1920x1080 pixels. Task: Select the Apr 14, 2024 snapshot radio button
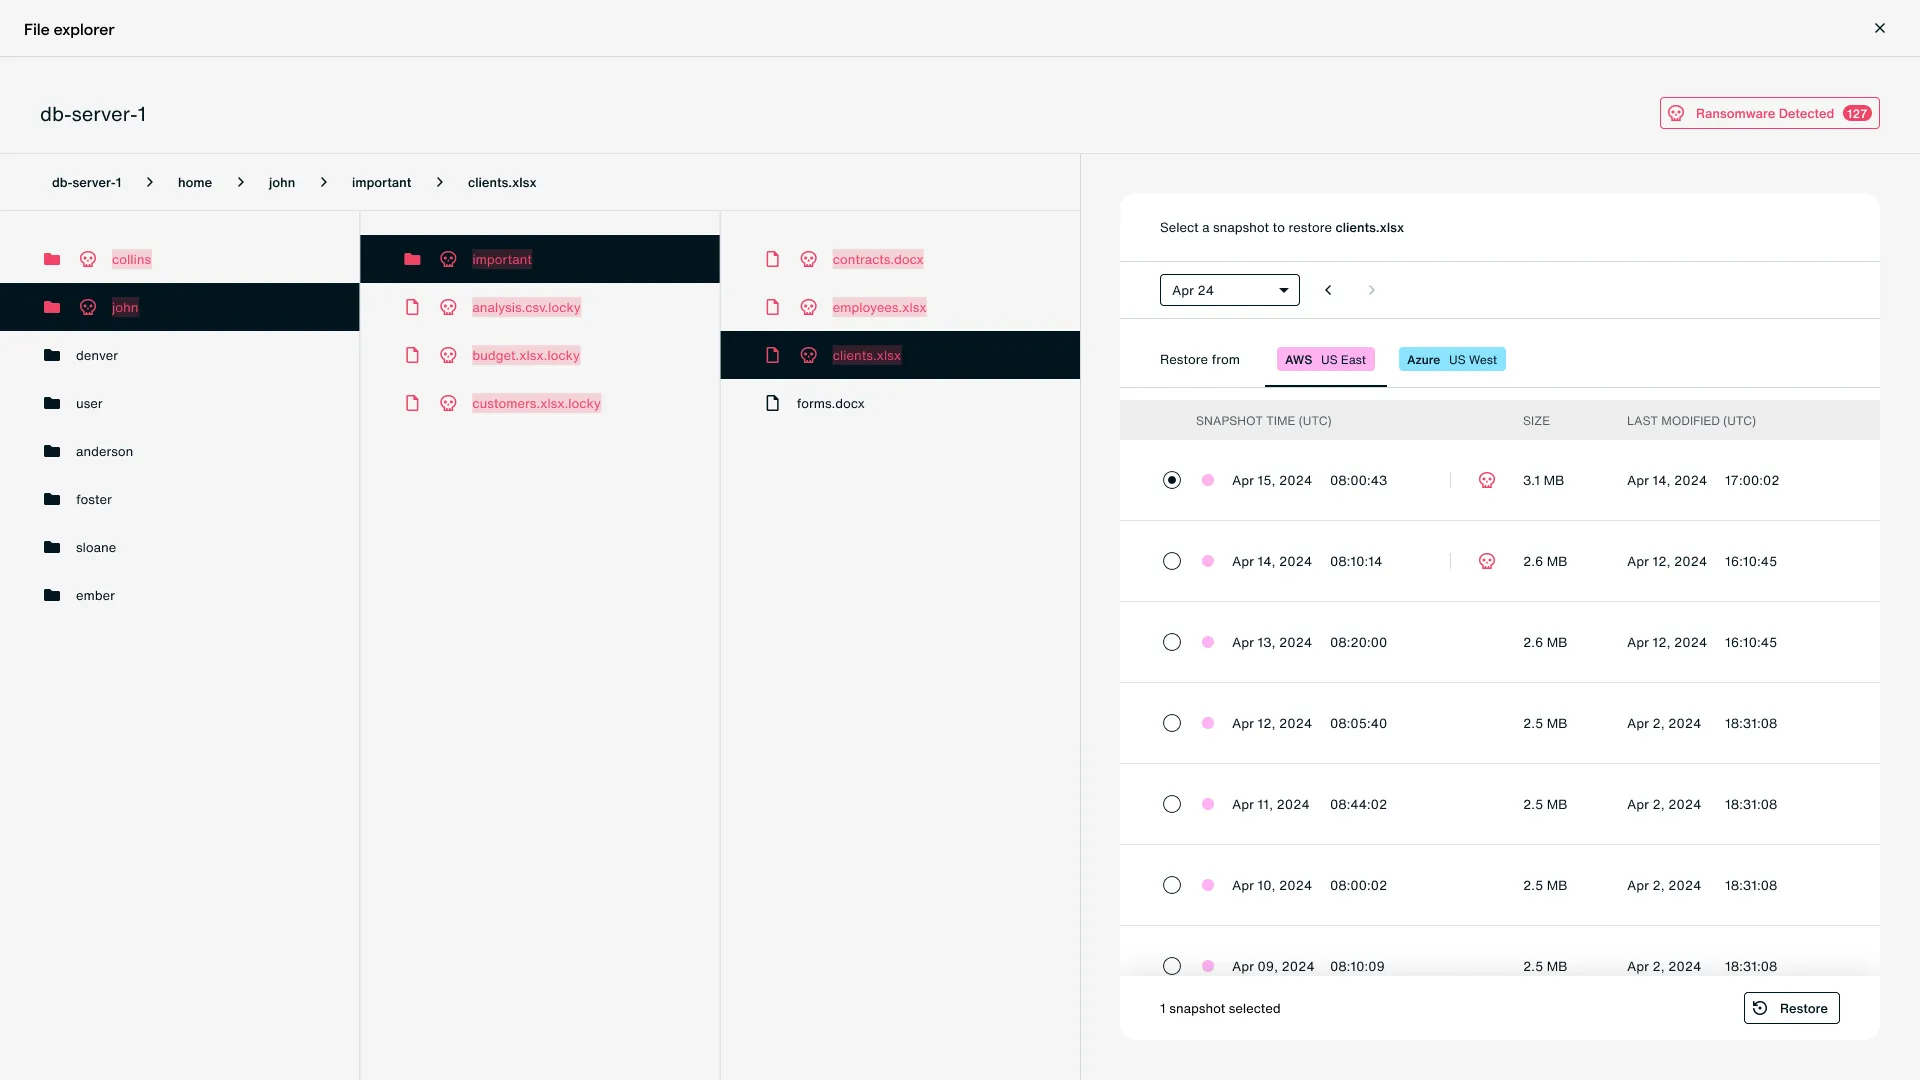pos(1172,561)
